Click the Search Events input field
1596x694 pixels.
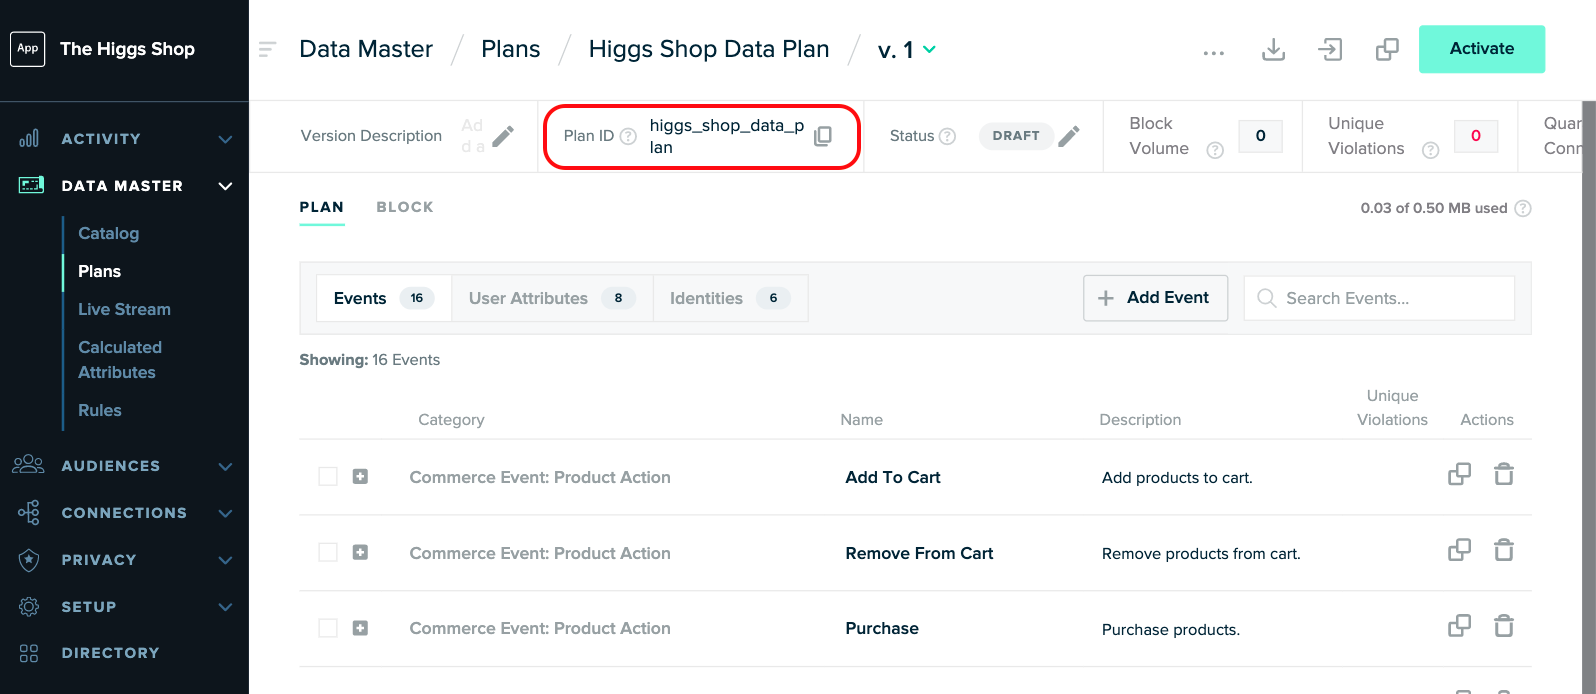click(x=1379, y=298)
